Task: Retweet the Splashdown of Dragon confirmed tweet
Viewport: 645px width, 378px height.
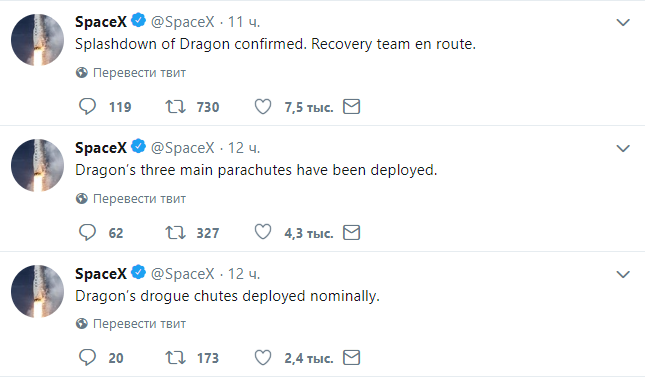Action: (176, 107)
